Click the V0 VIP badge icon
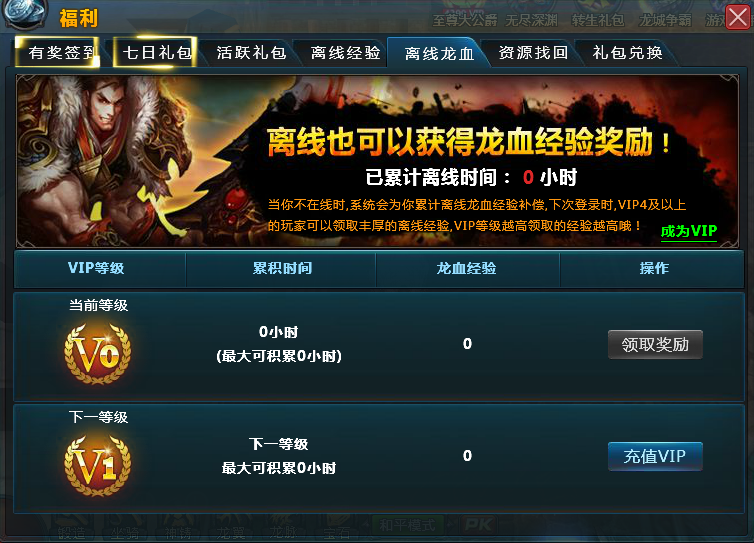Image resolution: width=754 pixels, height=543 pixels. [x=98, y=354]
